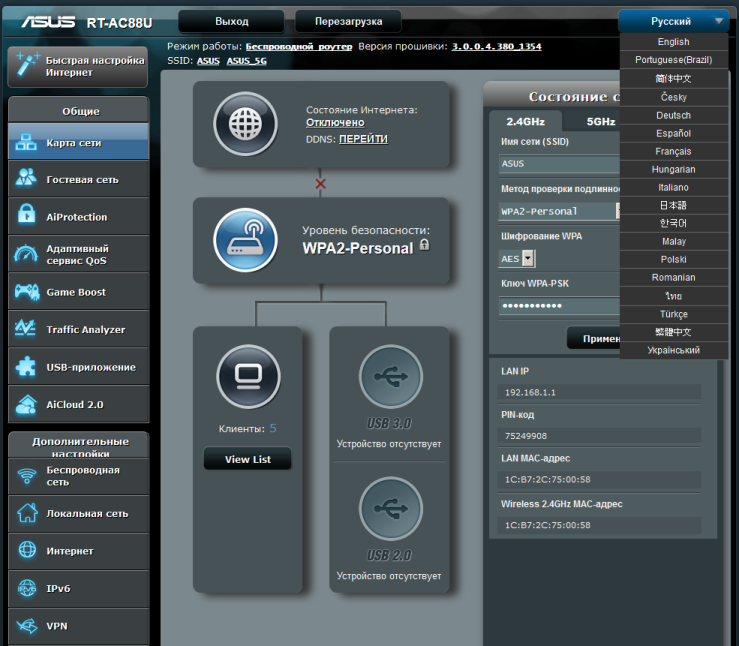The width and height of the screenshot is (739, 646).
Task: Click the IPv6 globe icon
Action: (27, 588)
